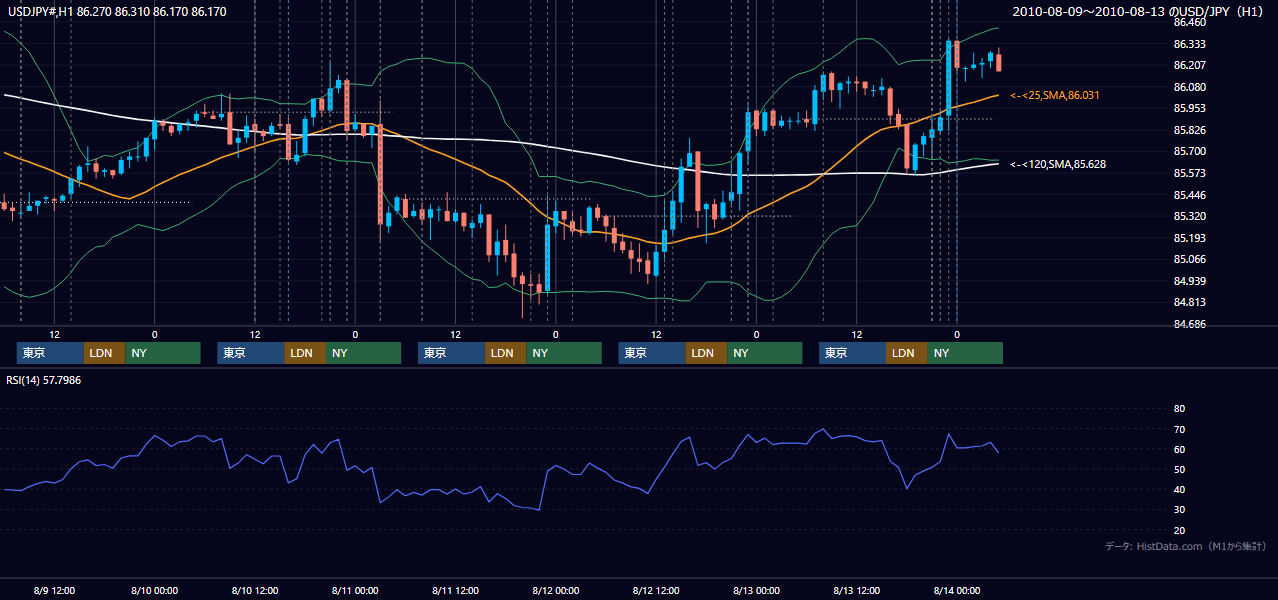Click the 25 SMA 86.031 orange label
This screenshot has height=600, width=1278.
[x=1055, y=95]
